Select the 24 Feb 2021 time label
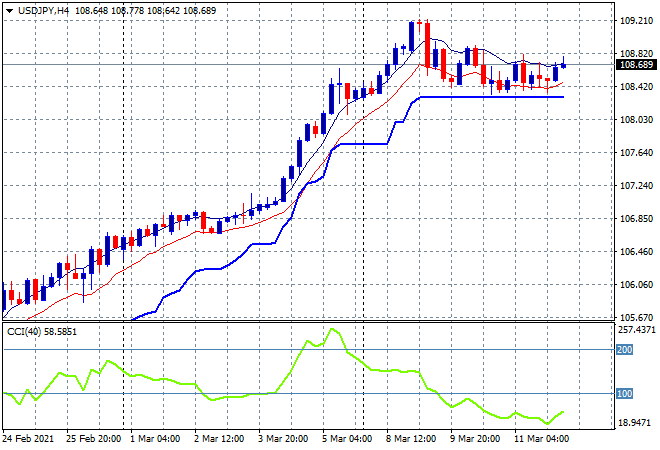660x450 pixels. pos(30,437)
